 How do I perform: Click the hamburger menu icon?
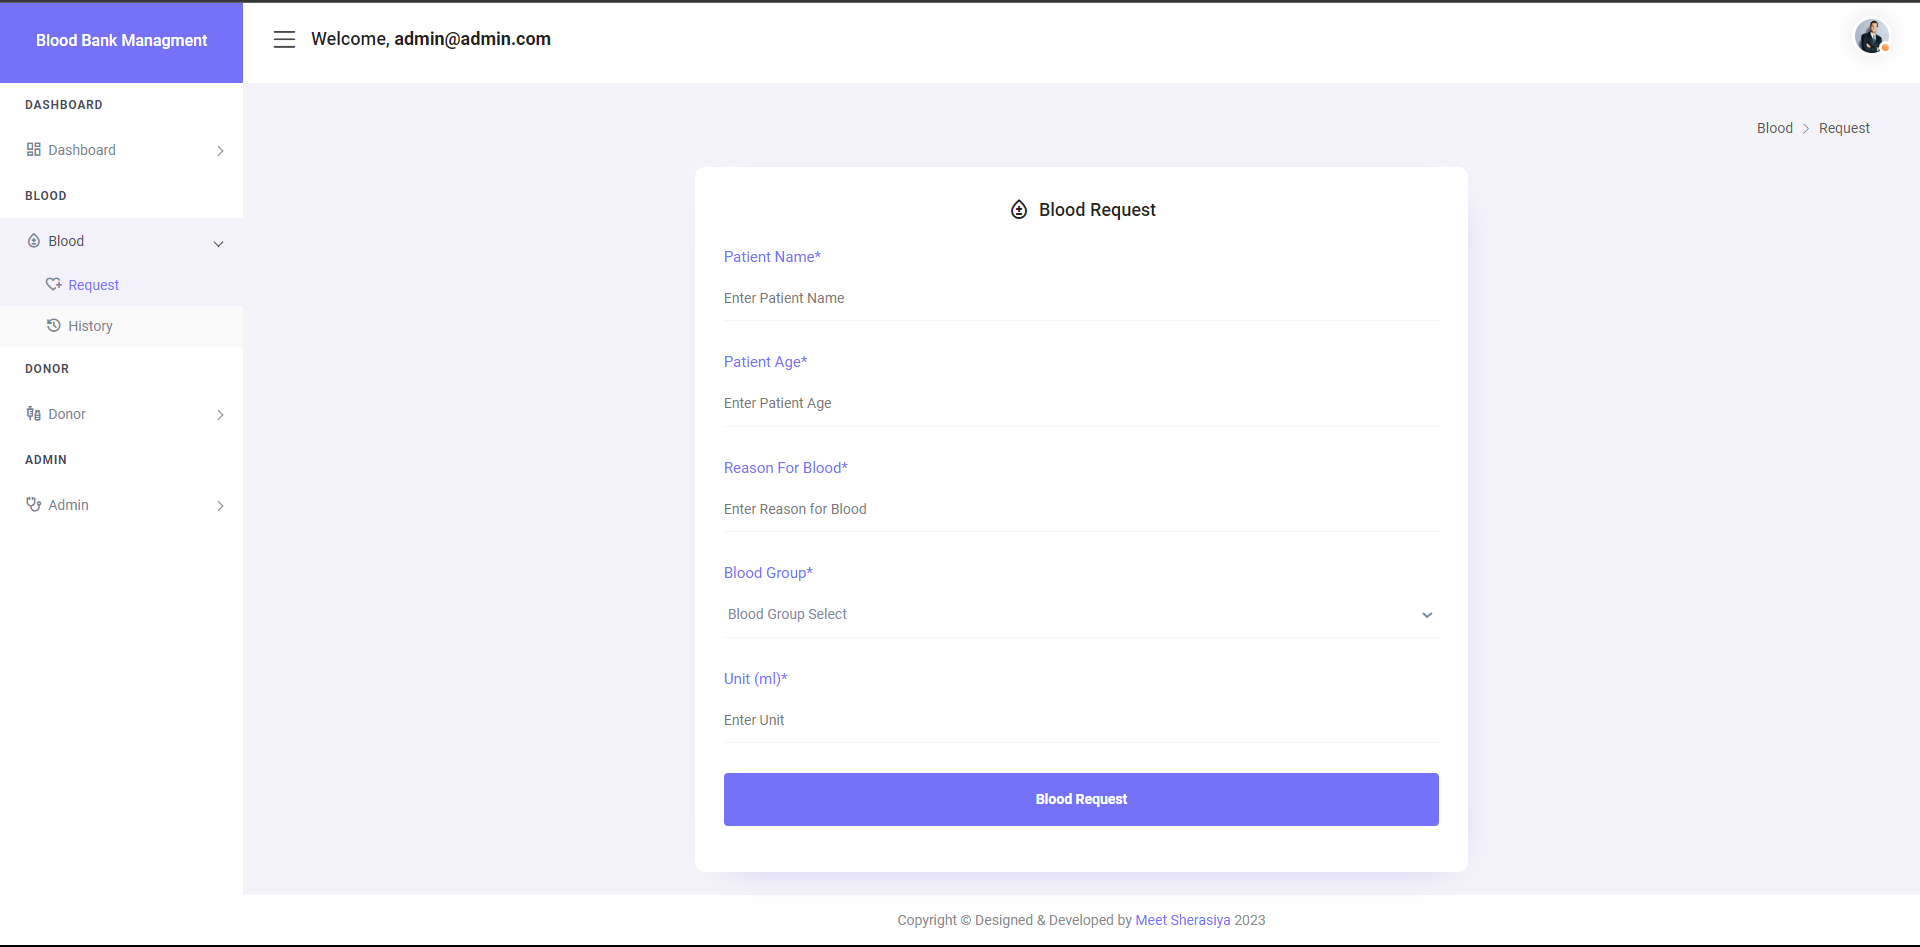[284, 39]
